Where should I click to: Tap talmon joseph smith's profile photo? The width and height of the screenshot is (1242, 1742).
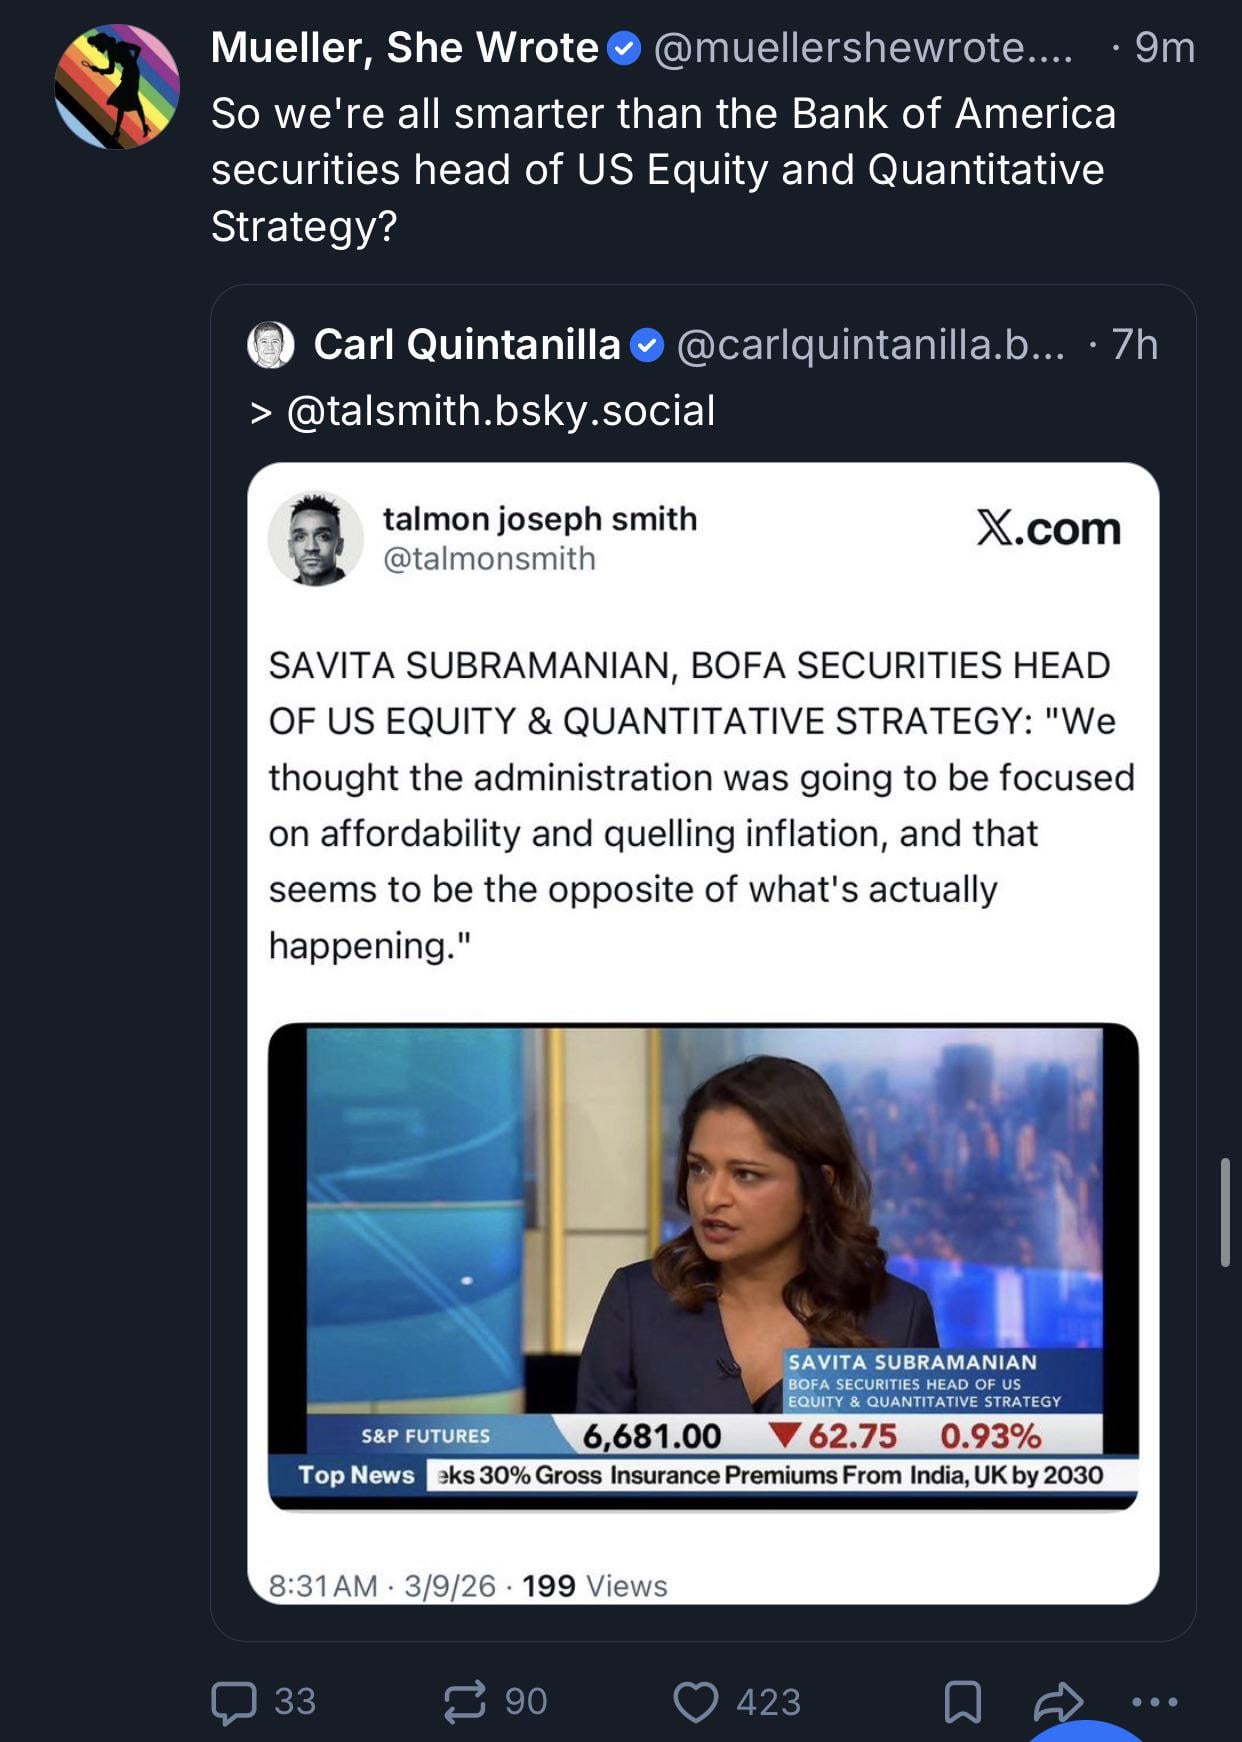click(x=316, y=538)
